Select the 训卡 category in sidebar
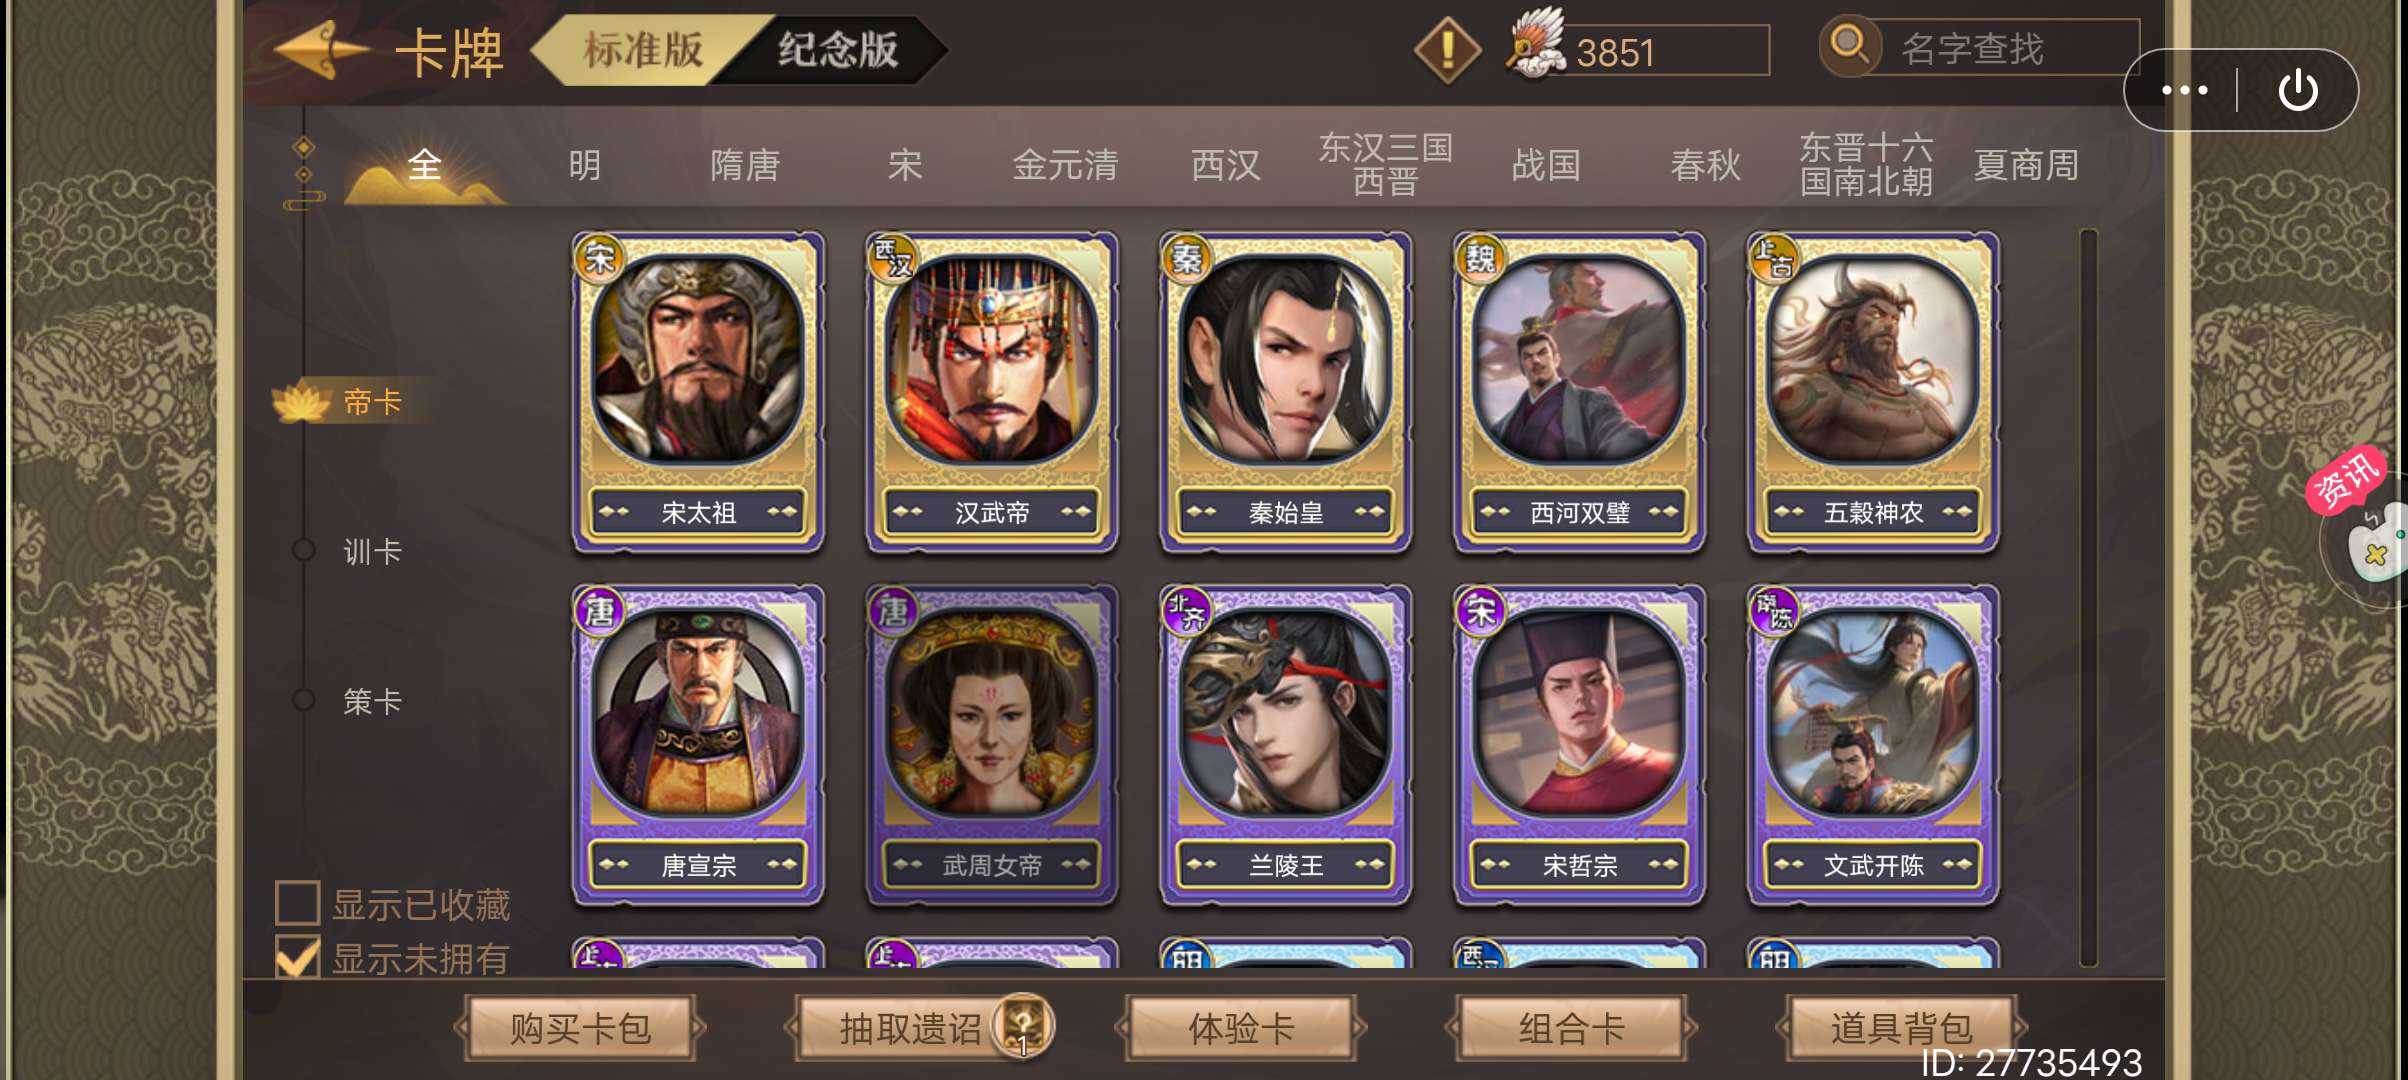2408x1080 pixels. 372,551
